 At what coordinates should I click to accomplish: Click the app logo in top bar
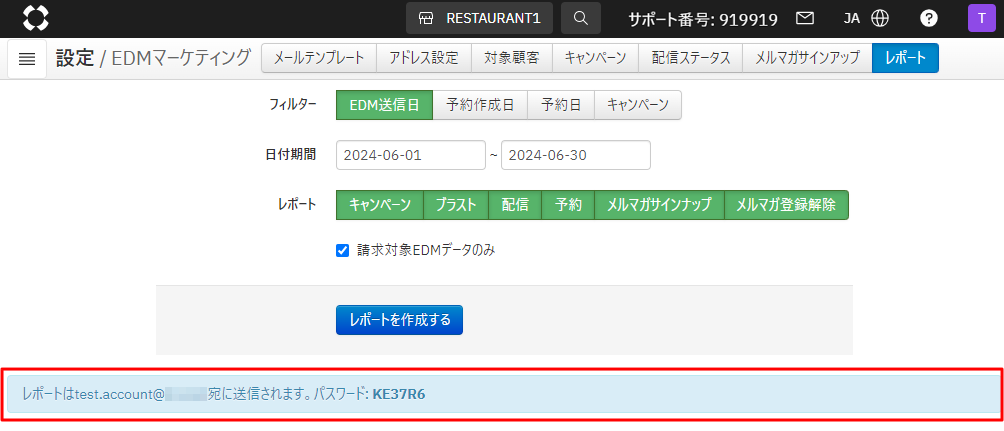click(35, 18)
